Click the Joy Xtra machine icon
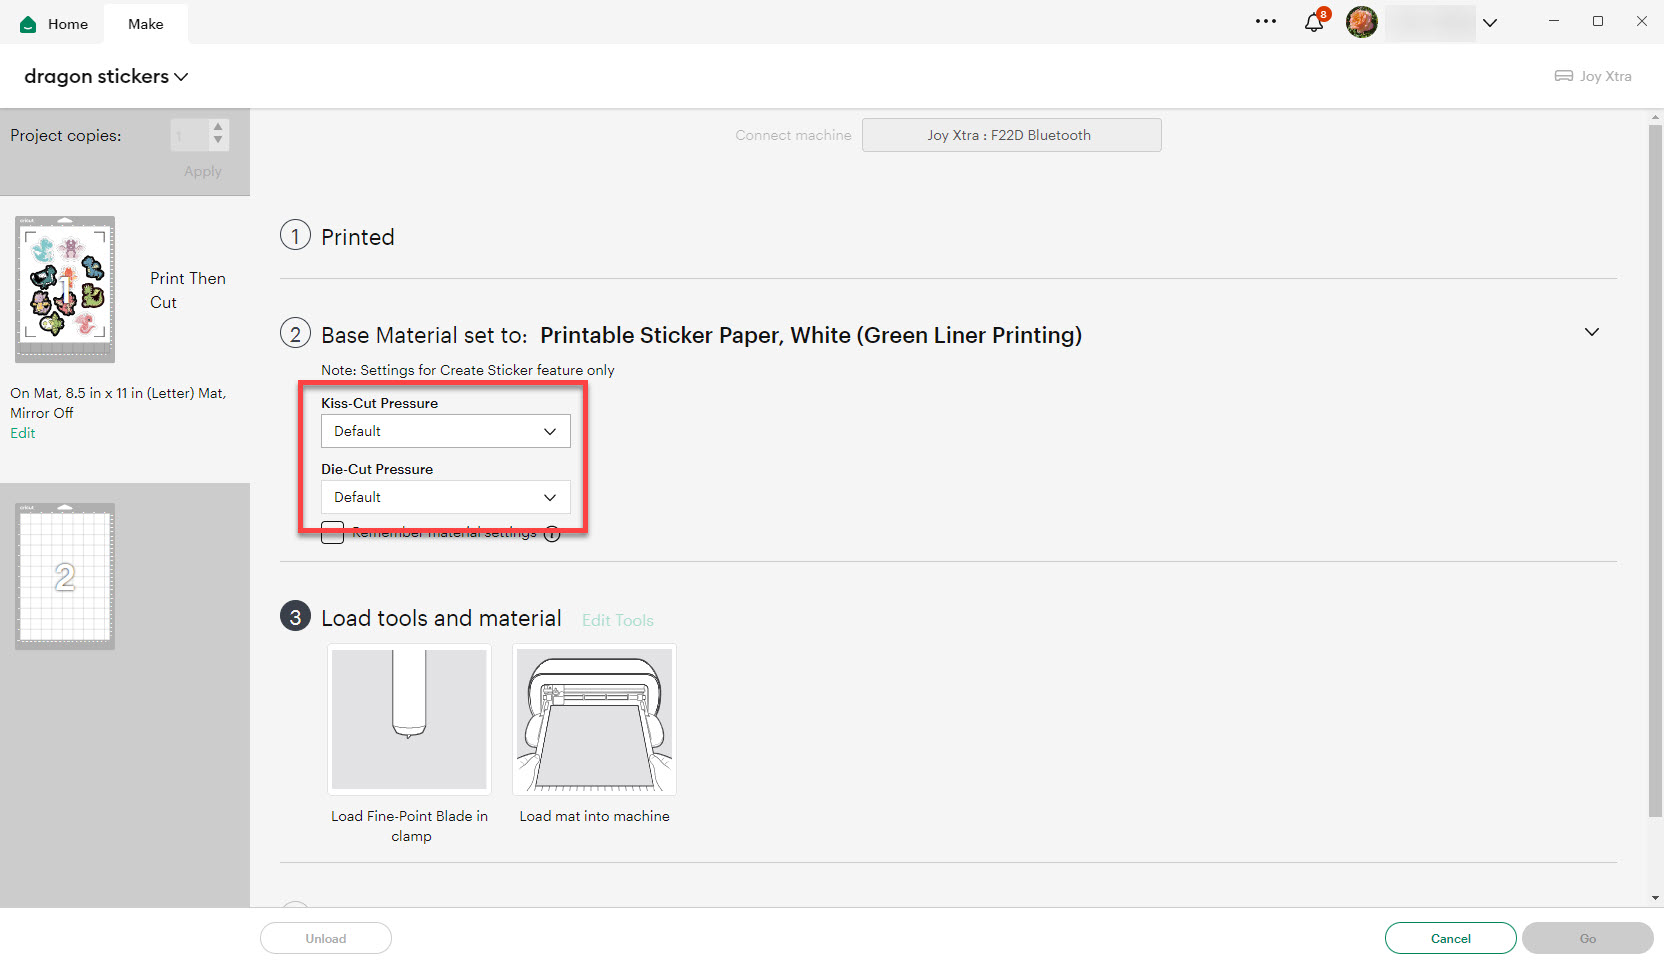1664x968 pixels. pyautogui.click(x=1564, y=75)
